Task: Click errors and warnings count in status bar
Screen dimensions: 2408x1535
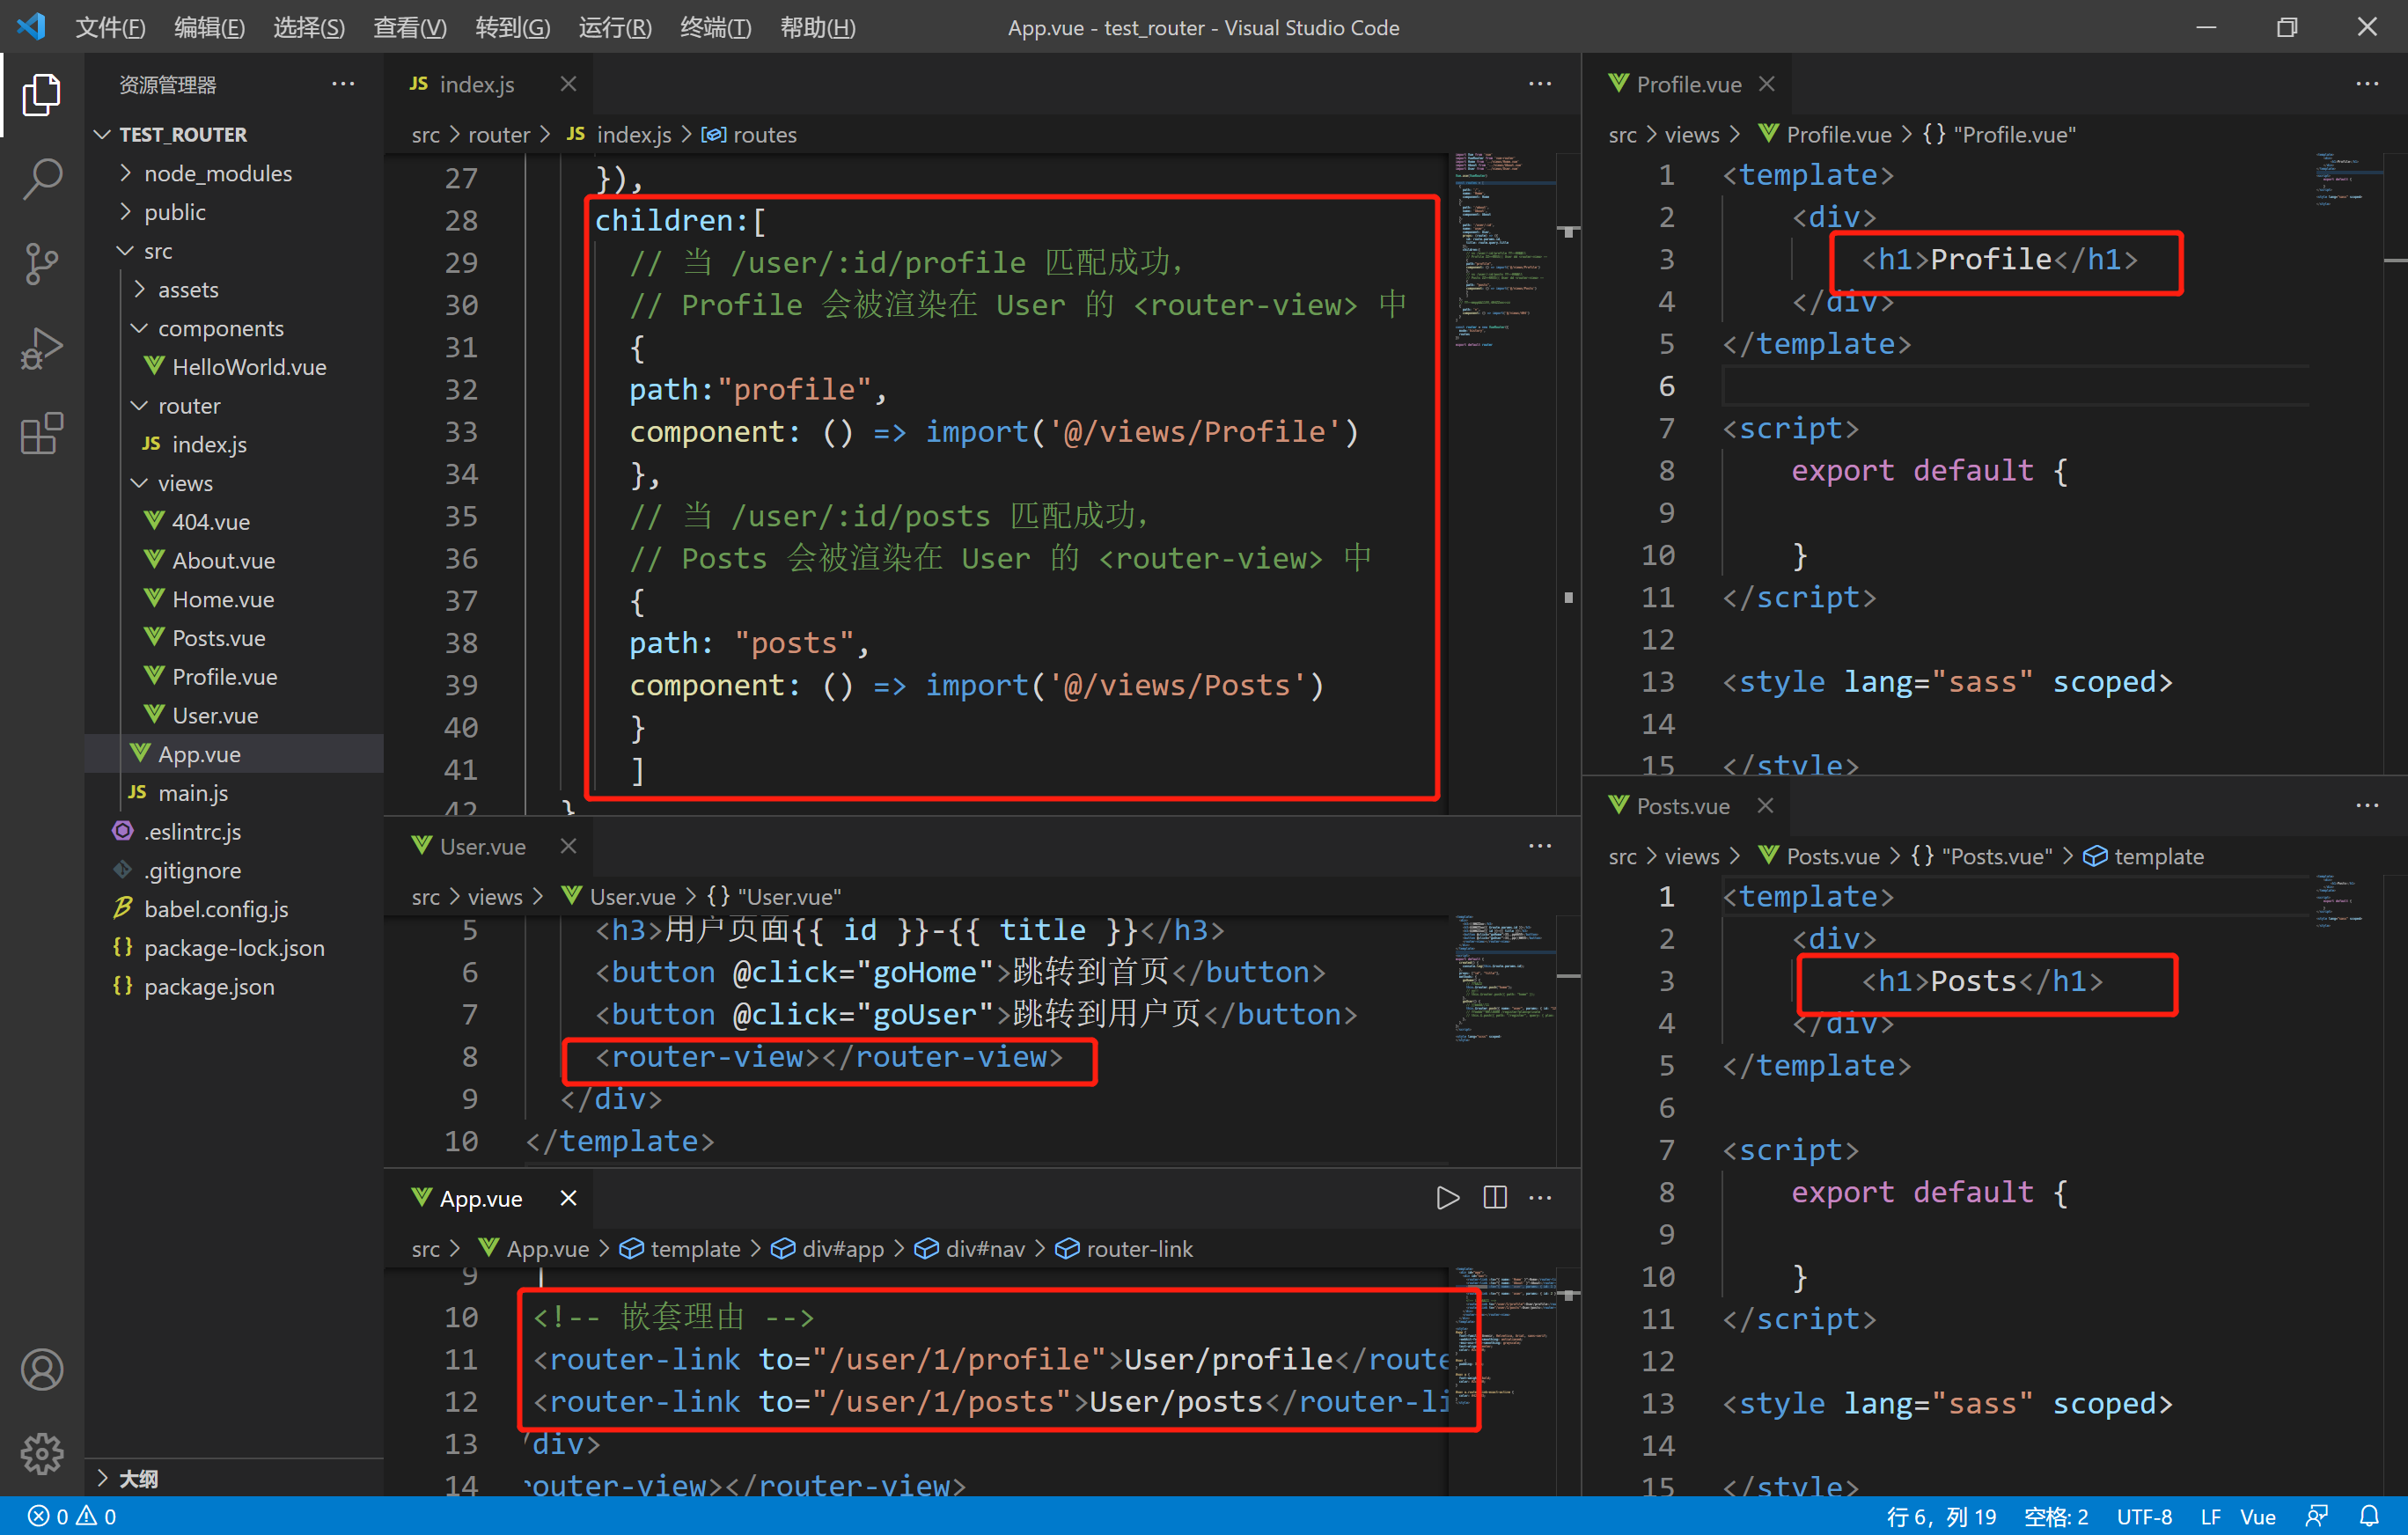Action: pos(72,1516)
